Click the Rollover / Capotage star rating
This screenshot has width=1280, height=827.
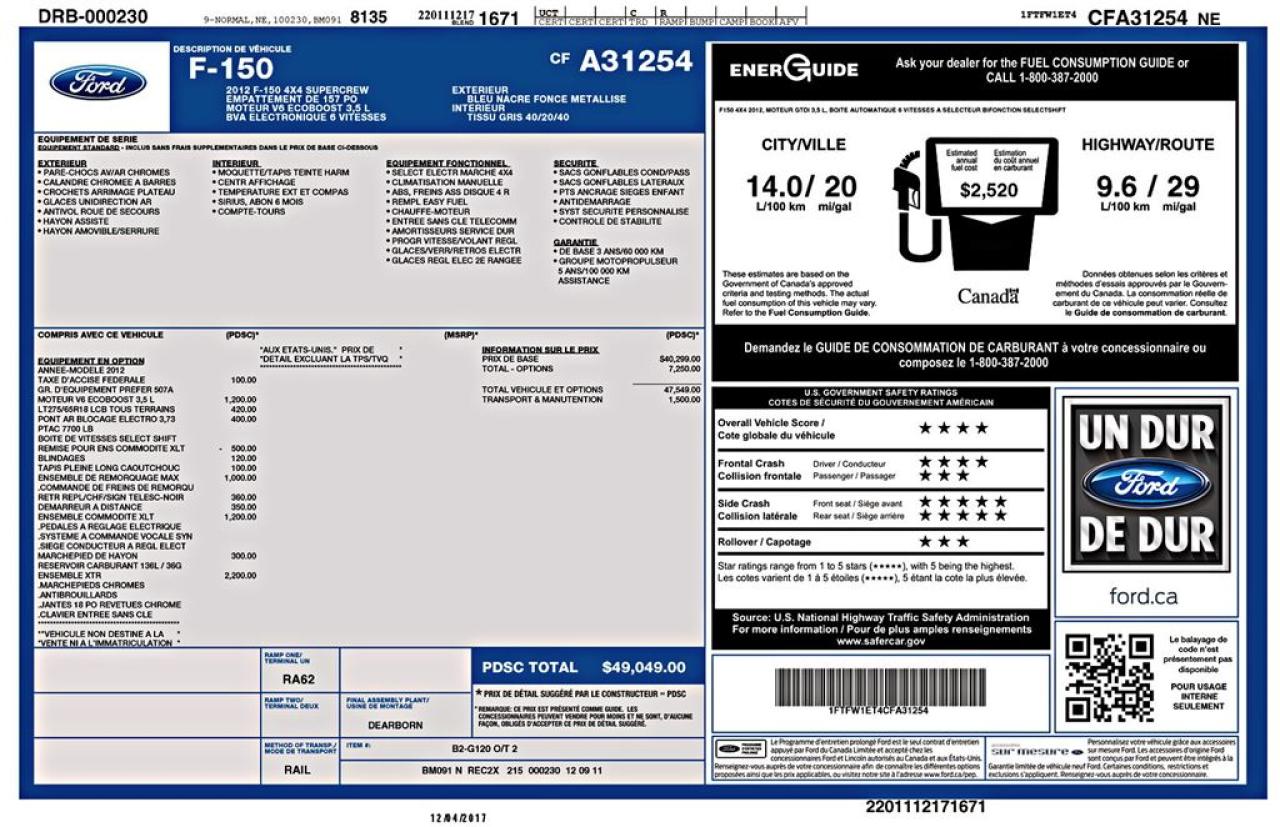(944, 541)
